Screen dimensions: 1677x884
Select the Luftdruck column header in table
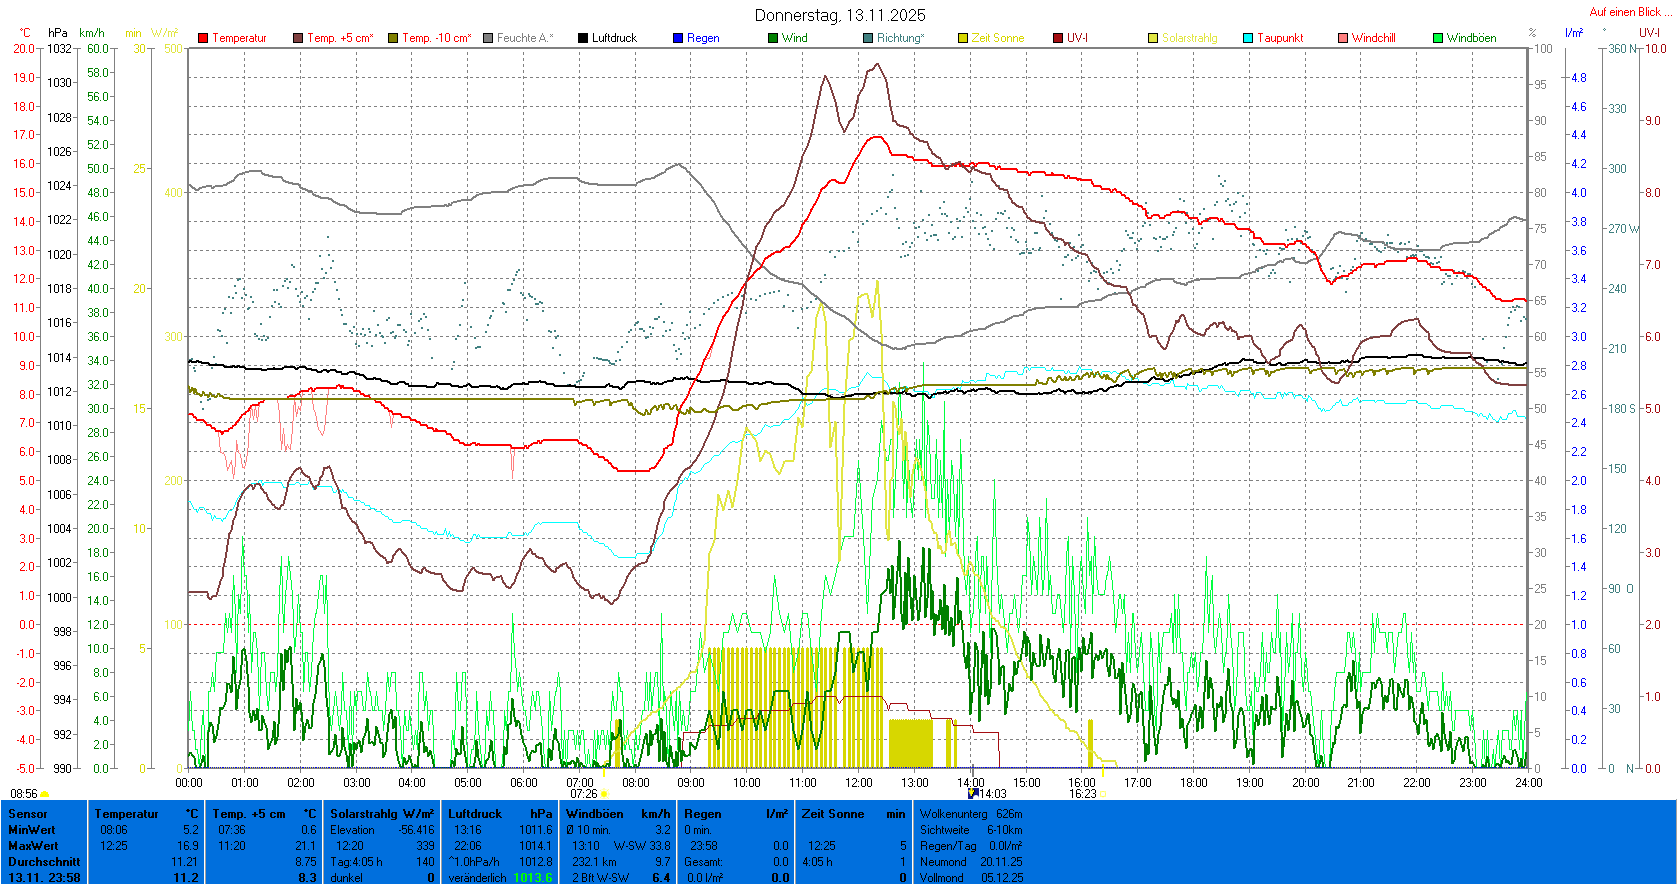point(475,814)
